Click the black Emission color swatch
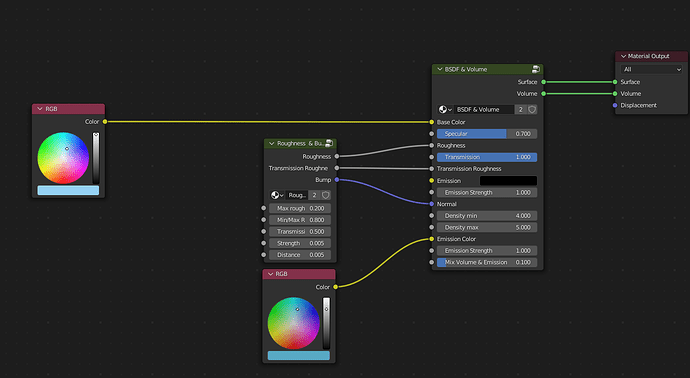Image resolution: width=690 pixels, height=378 pixels. point(508,180)
